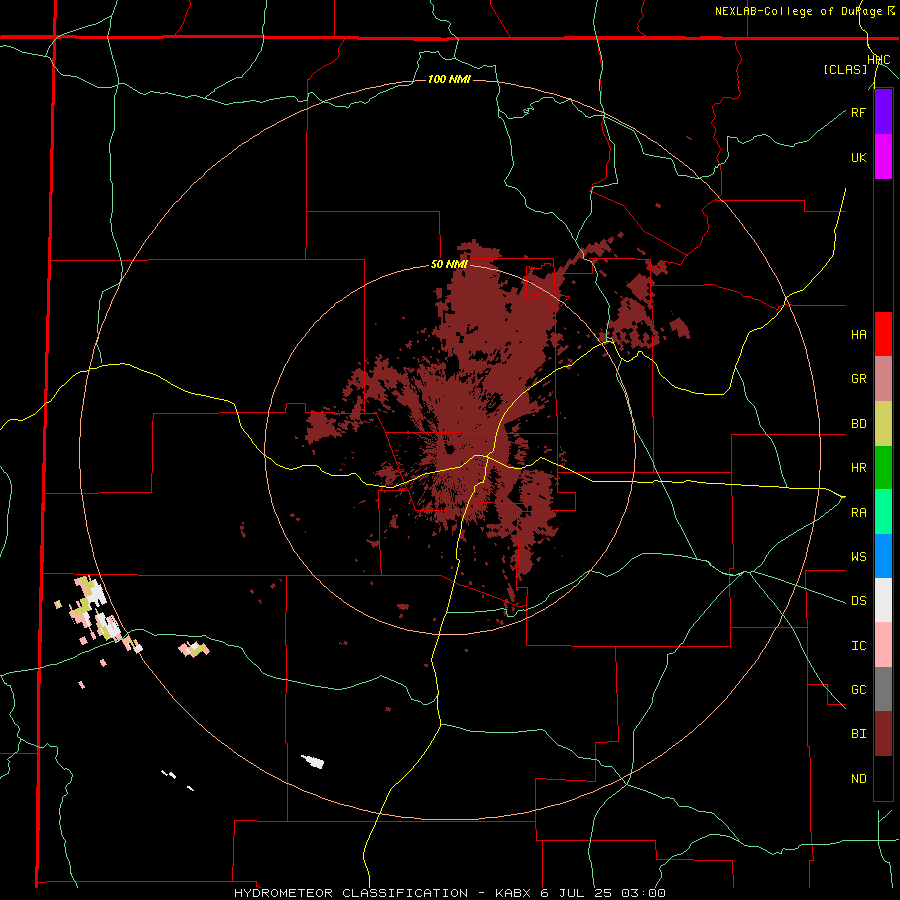Viewport: 900px width, 900px height.
Task: Click the HHC product label
Action: coord(878,60)
